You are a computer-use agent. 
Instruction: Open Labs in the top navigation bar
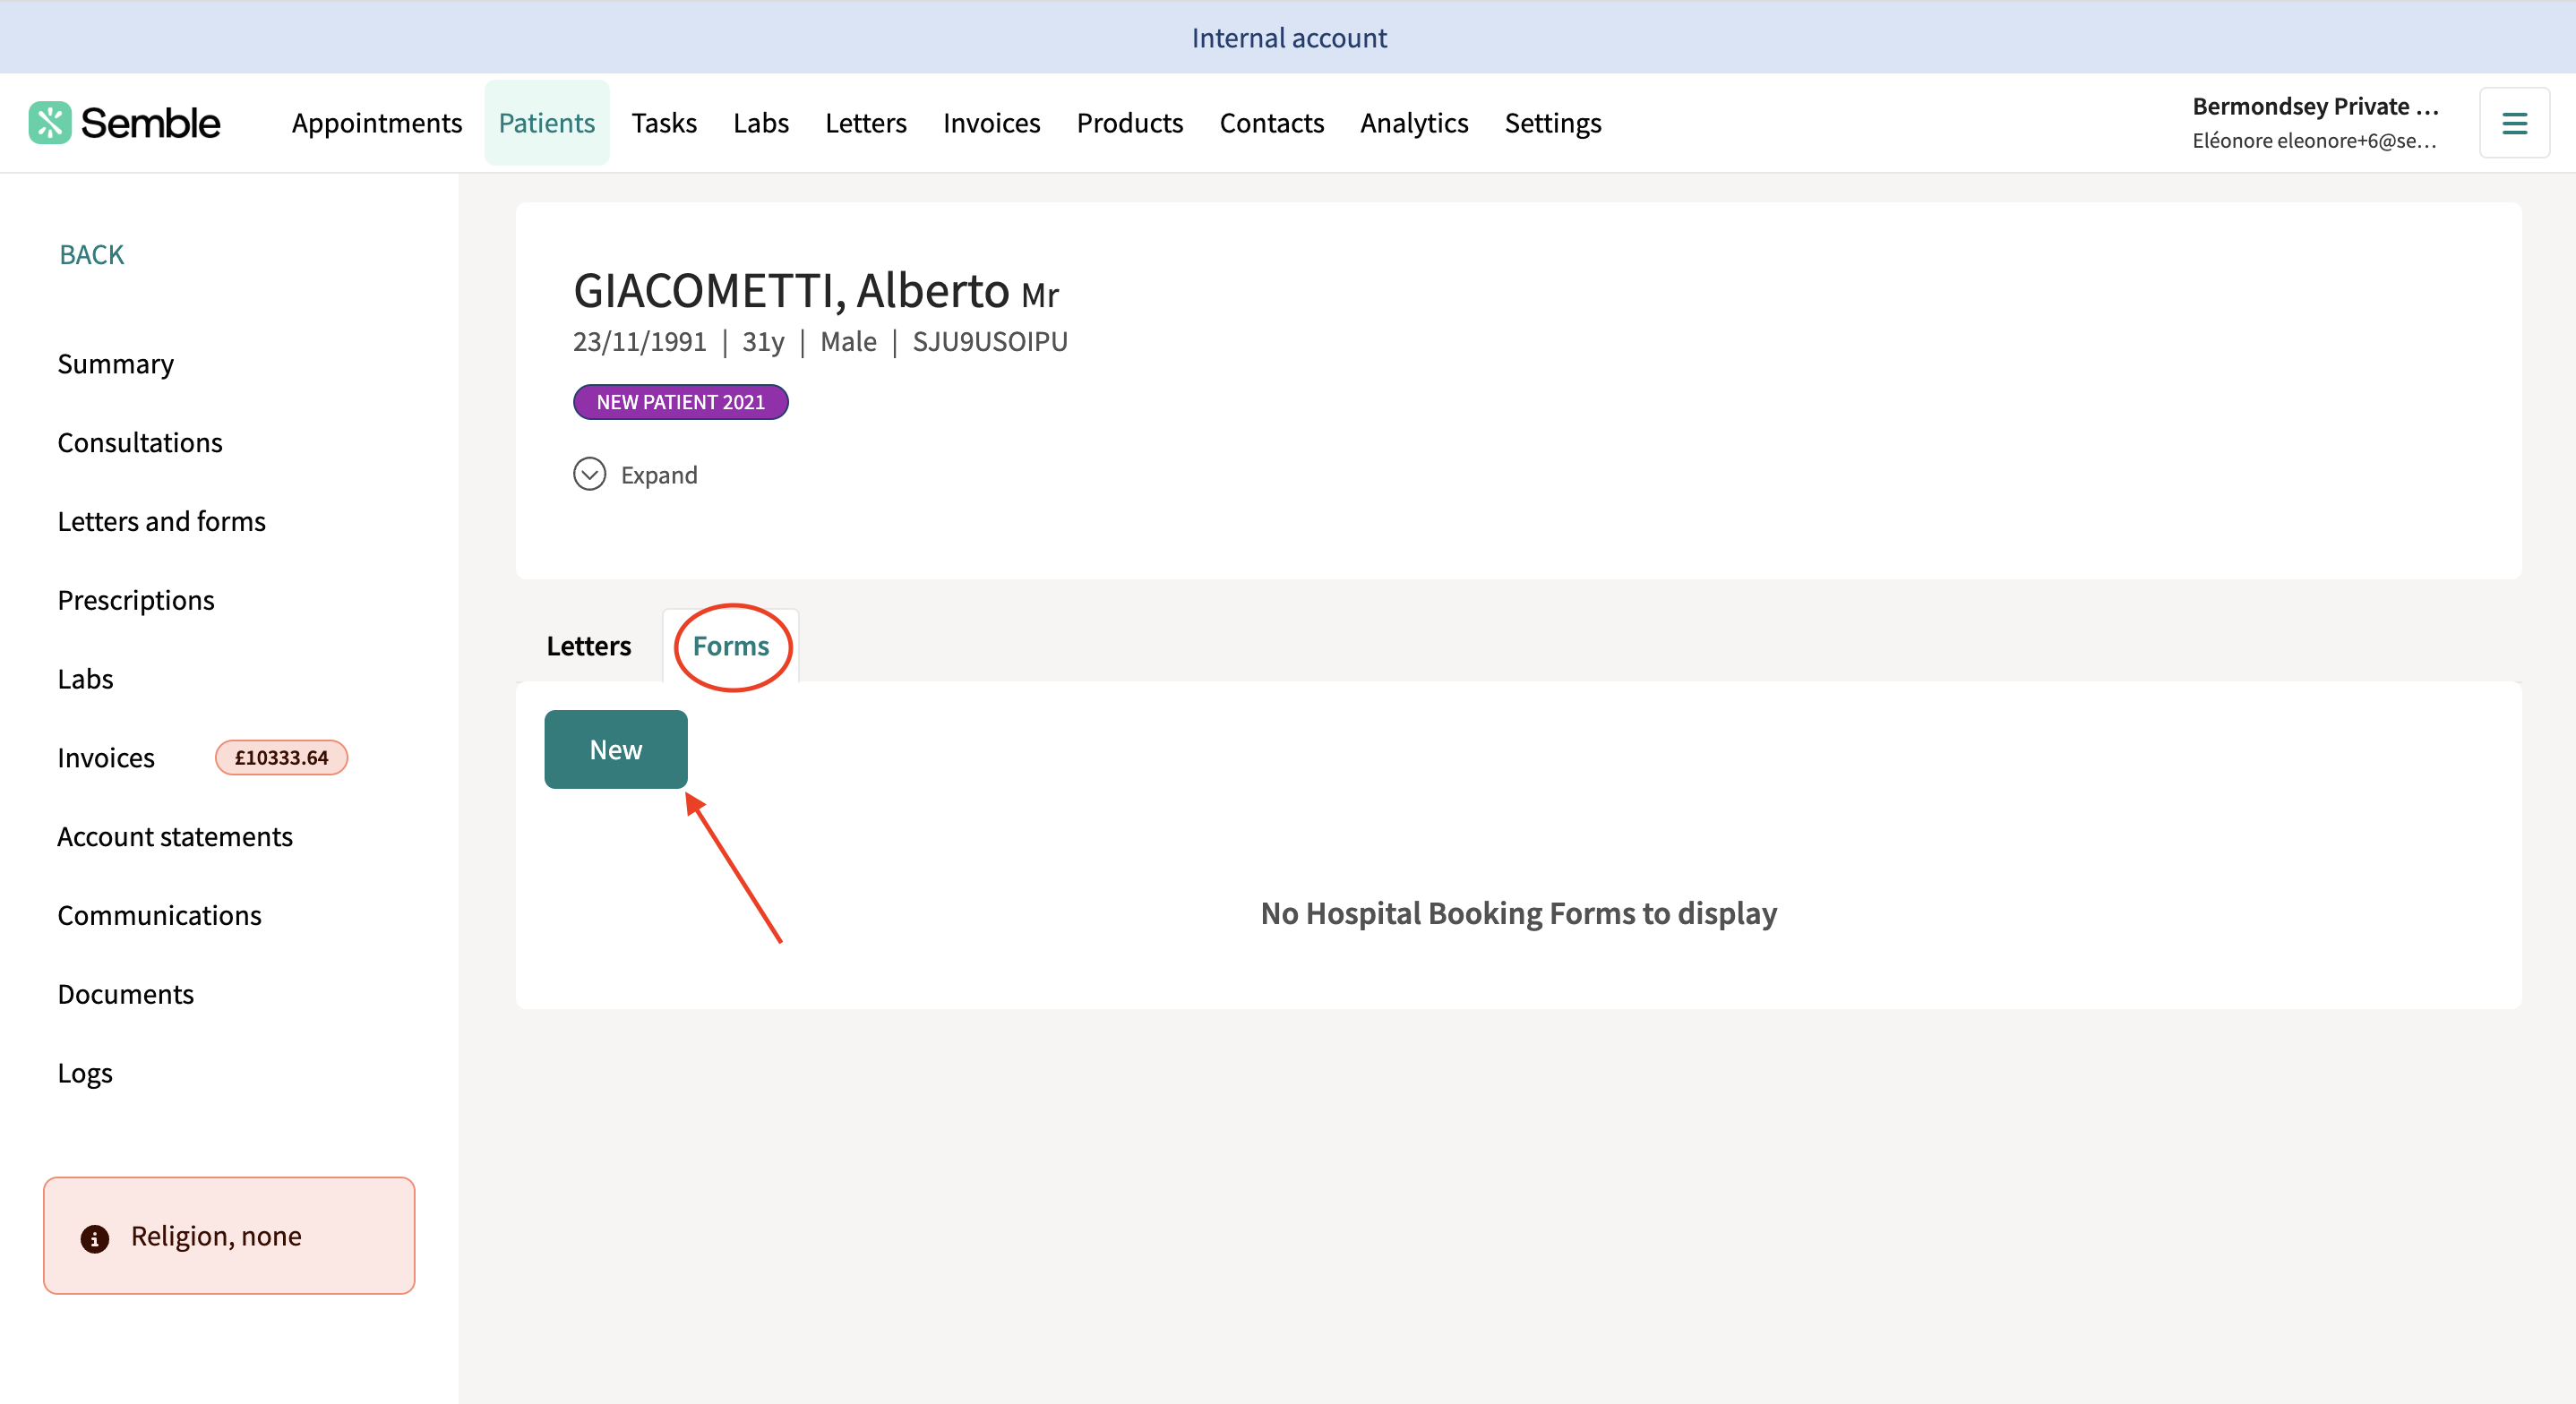click(x=761, y=123)
